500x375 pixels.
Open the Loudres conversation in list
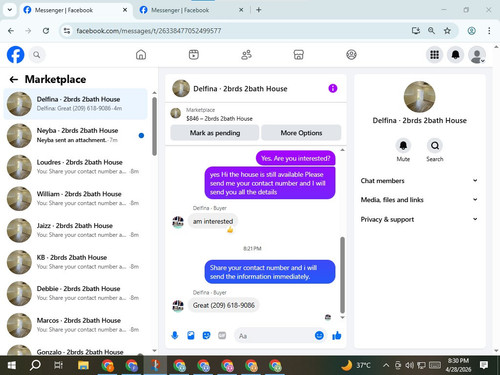coord(75,167)
